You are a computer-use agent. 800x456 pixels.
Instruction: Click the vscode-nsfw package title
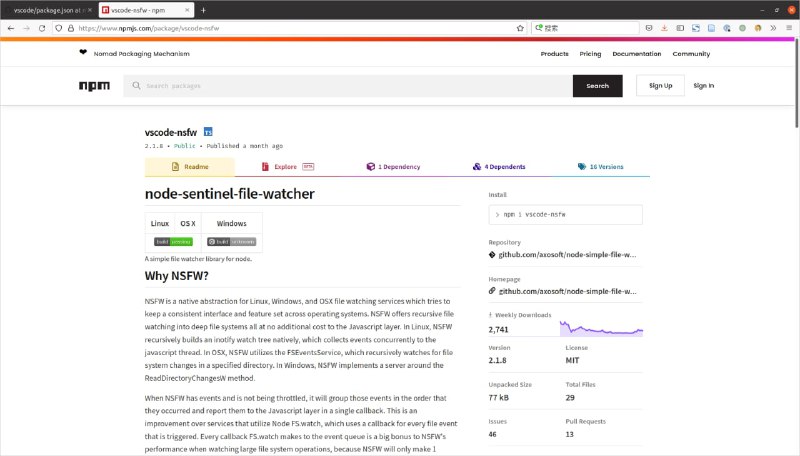pyautogui.click(x=171, y=132)
